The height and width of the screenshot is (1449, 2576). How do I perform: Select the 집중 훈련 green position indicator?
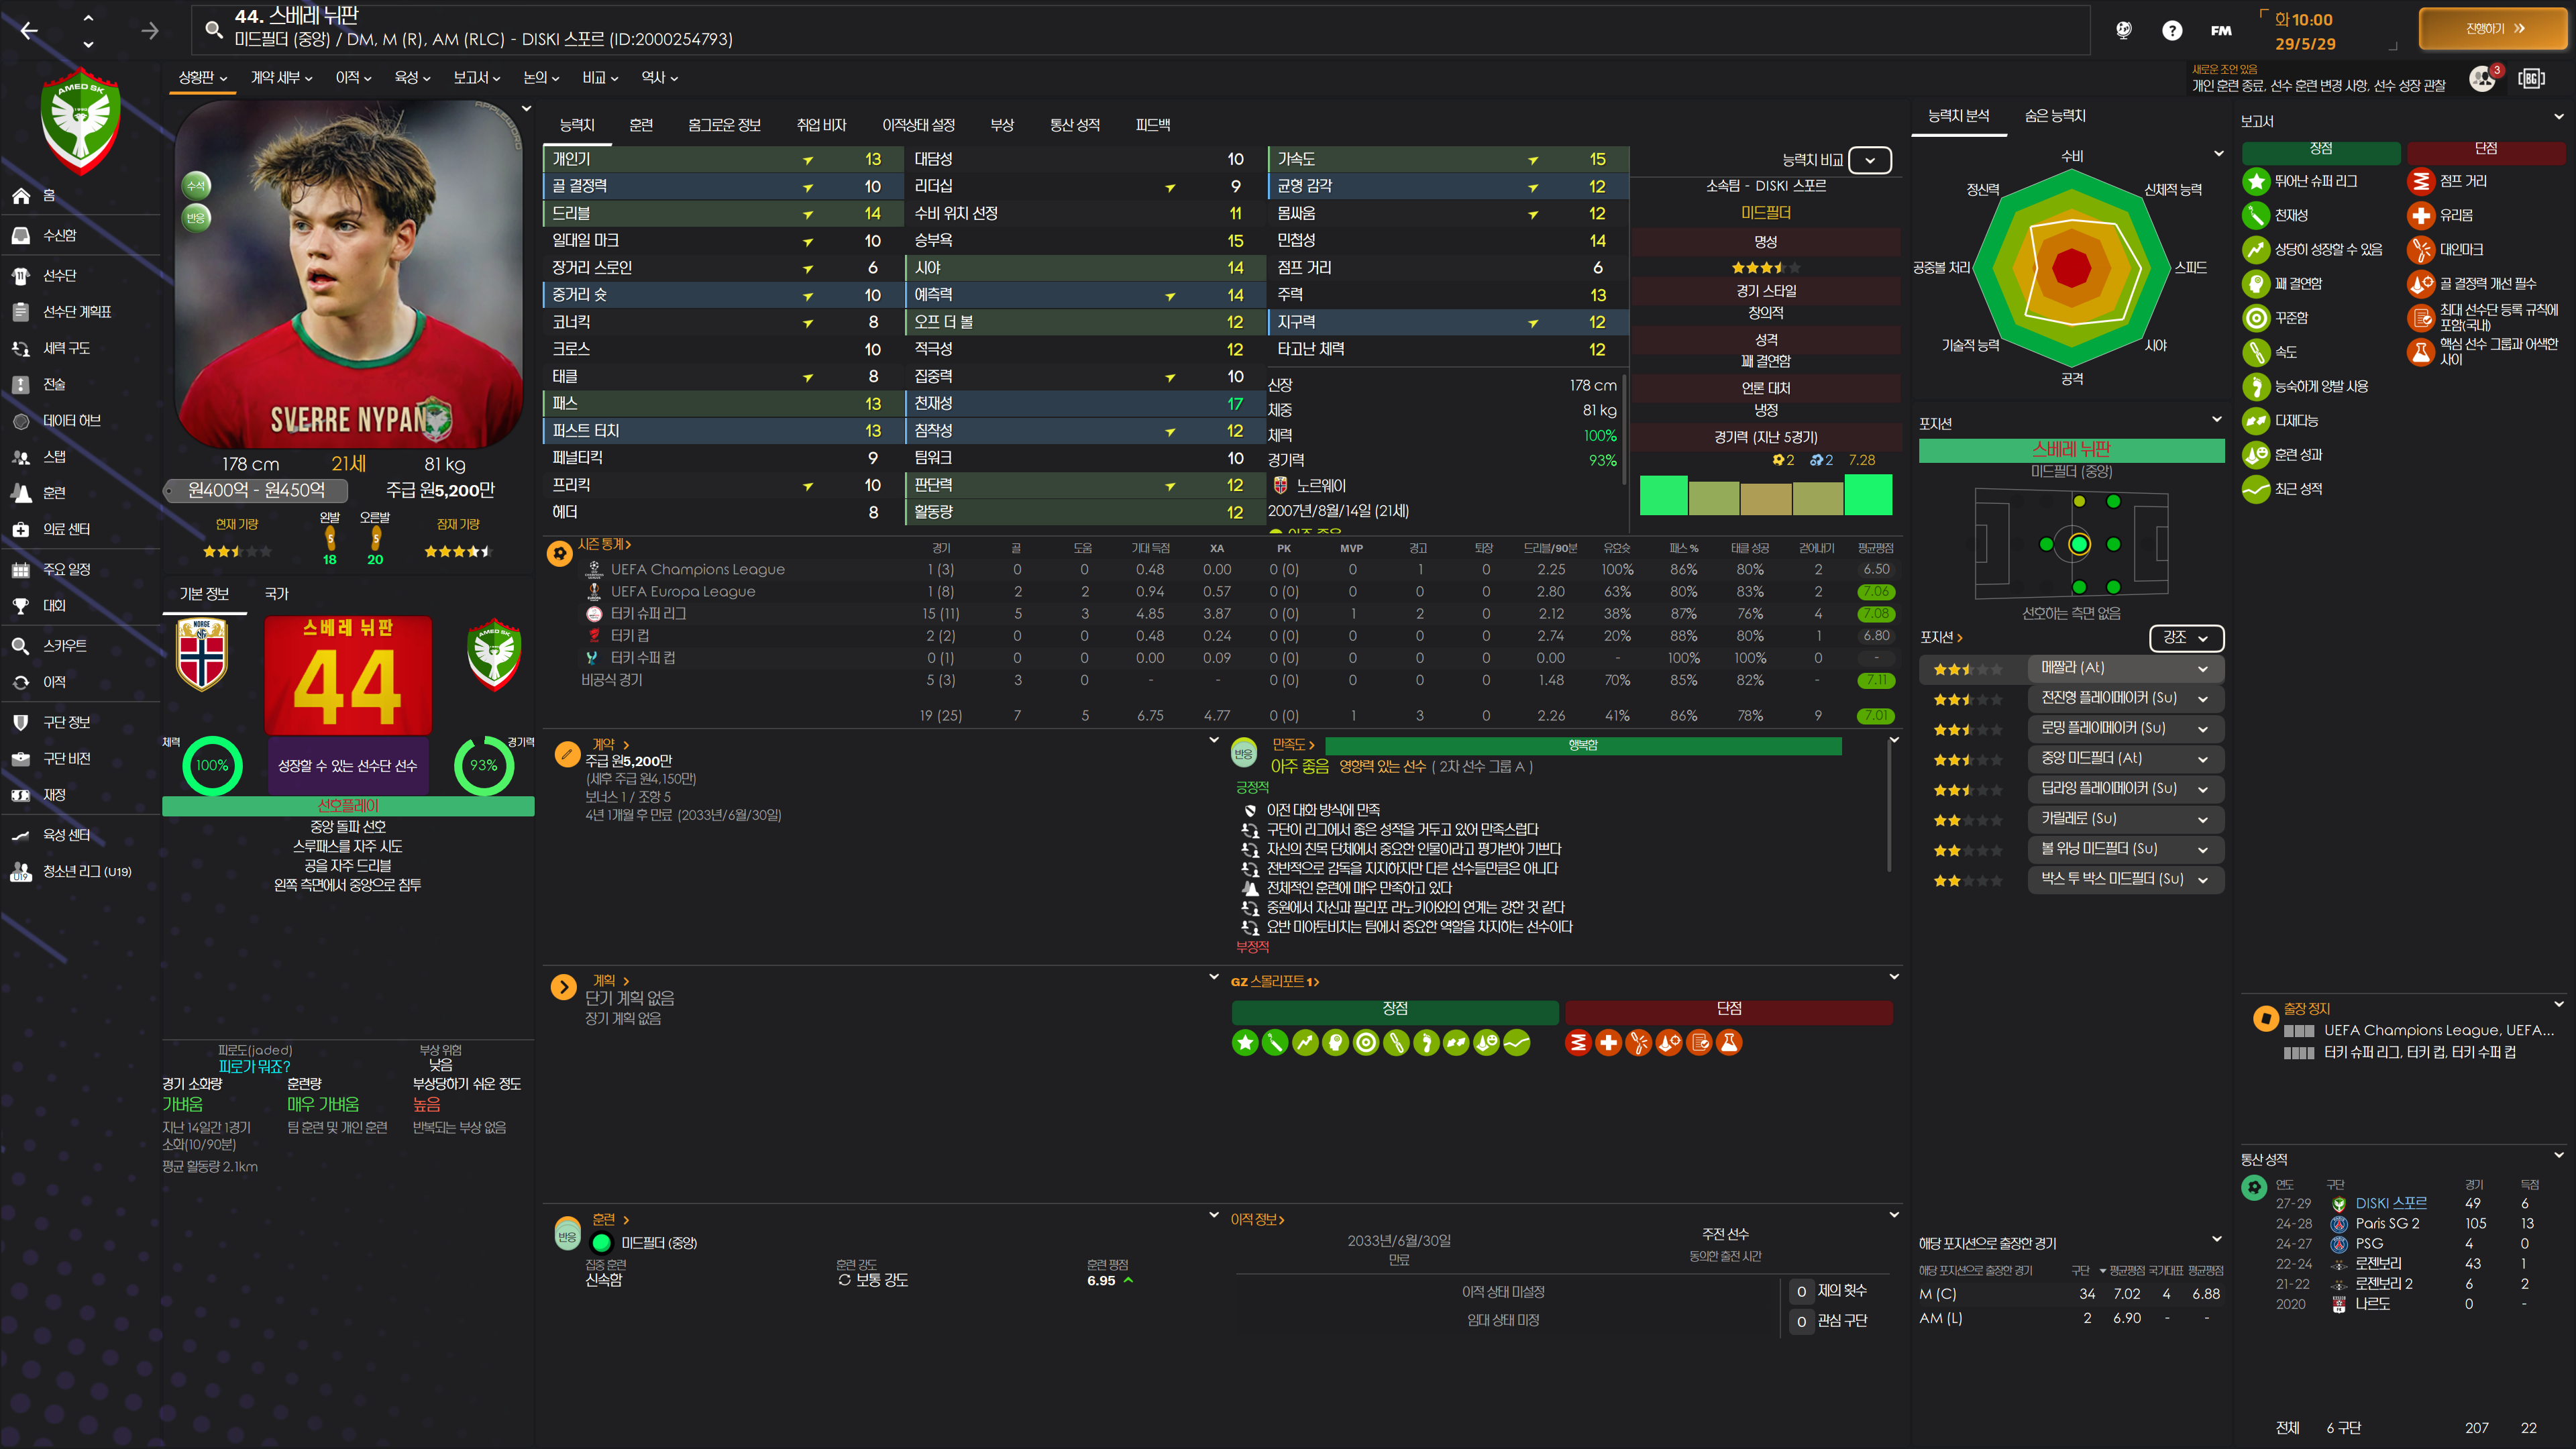pos(602,1243)
